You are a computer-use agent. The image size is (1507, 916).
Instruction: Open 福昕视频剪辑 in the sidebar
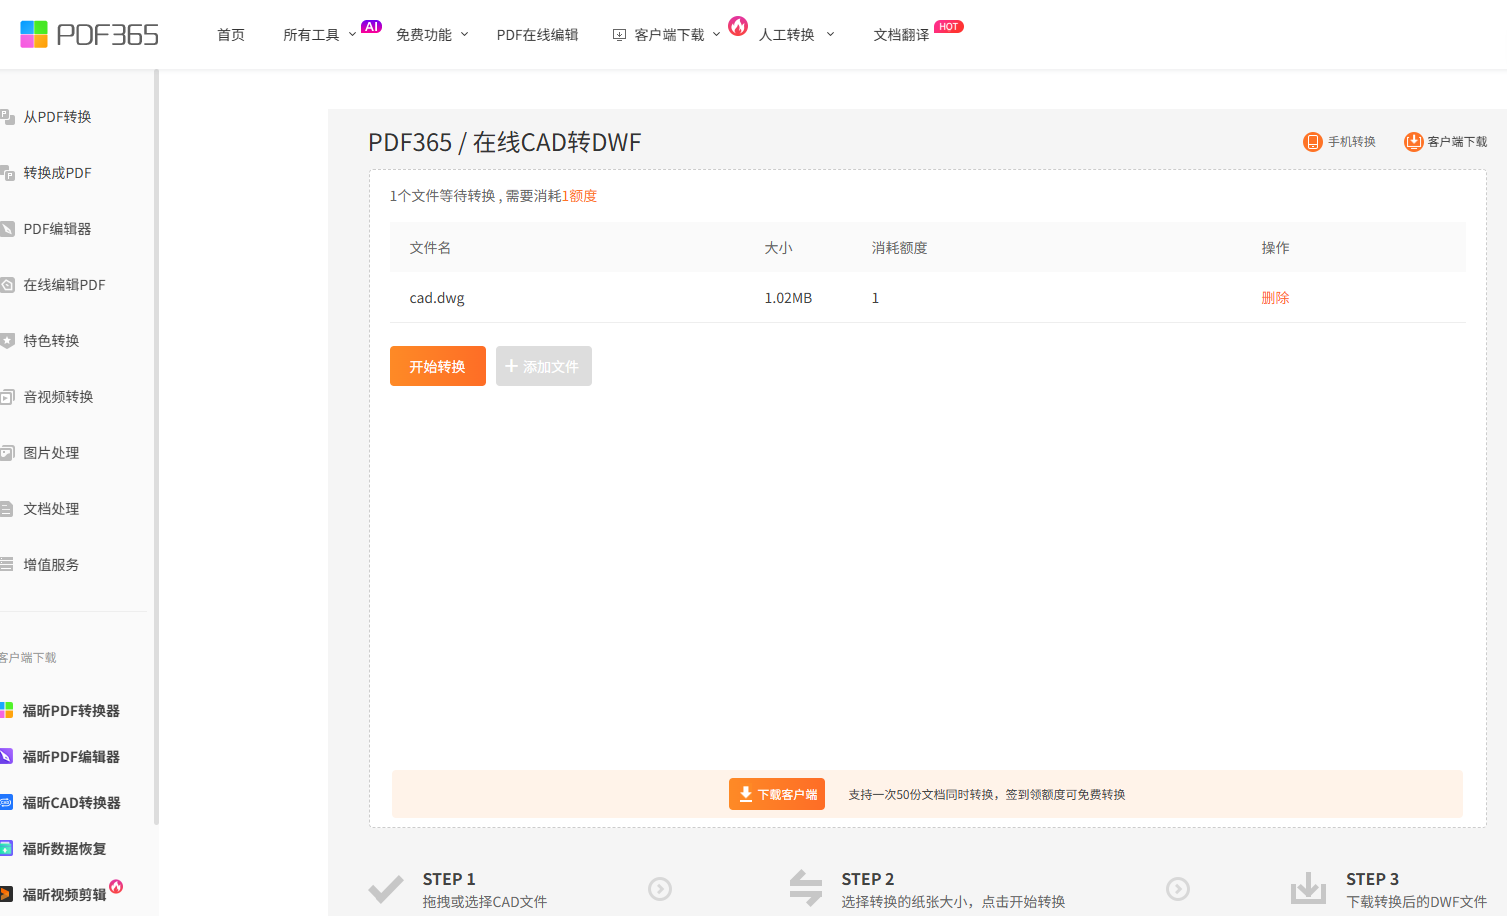click(64, 895)
